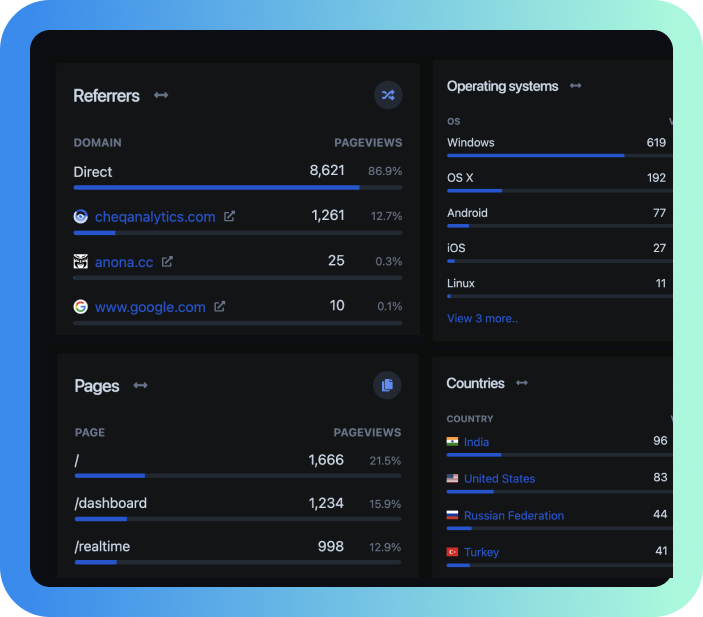The height and width of the screenshot is (617, 703).
Task: Click the DOMAIN column header in Referrers
Action: pos(97,143)
